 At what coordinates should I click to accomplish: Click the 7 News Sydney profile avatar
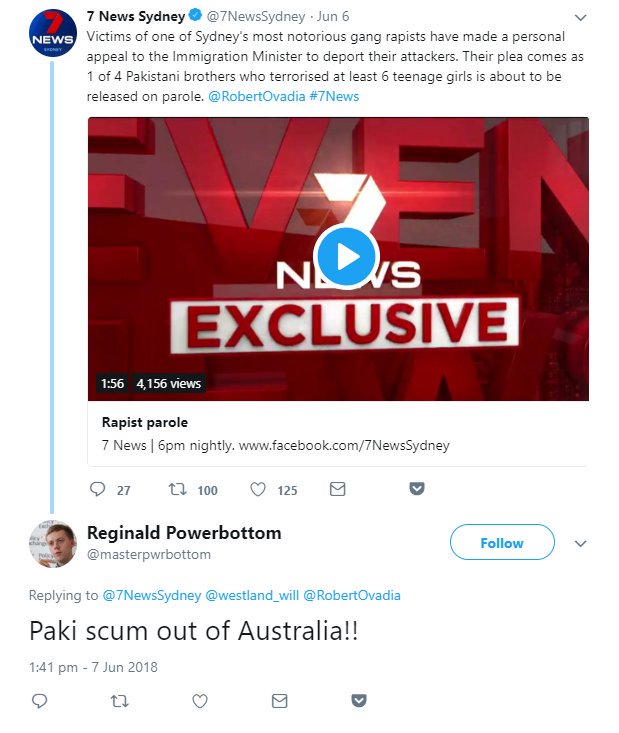[51, 37]
